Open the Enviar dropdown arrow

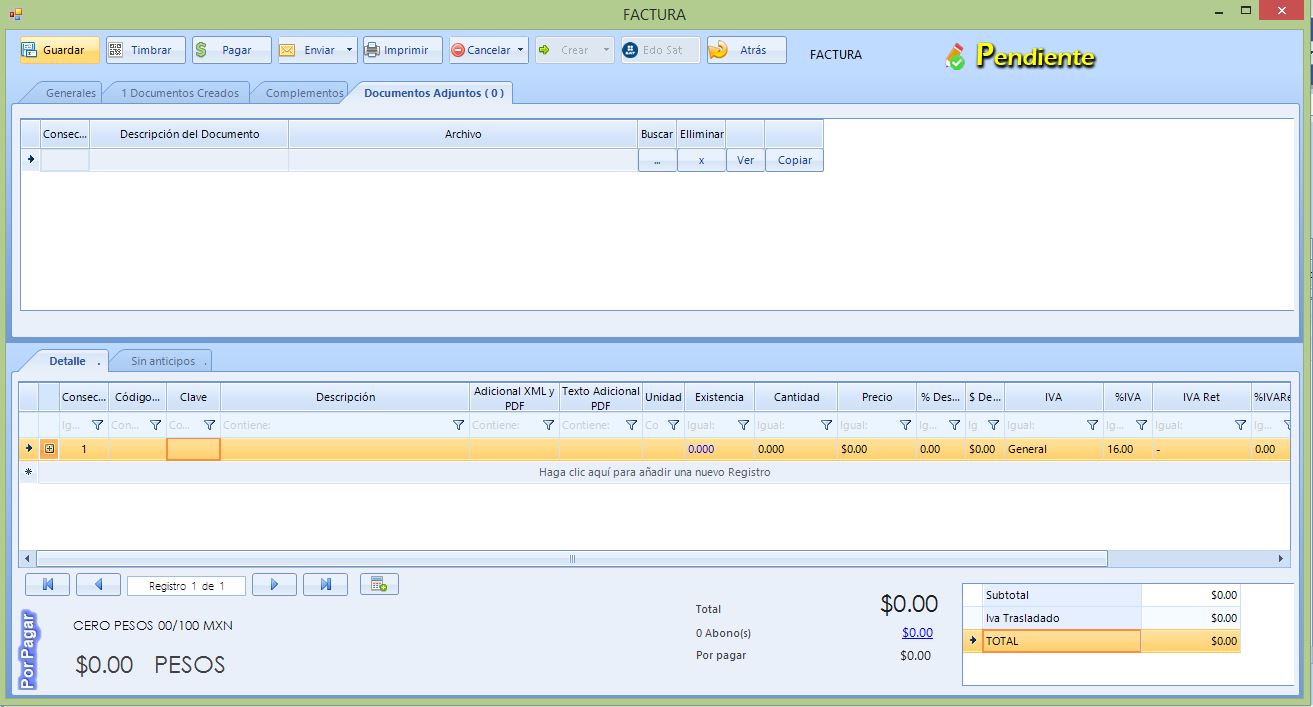(350, 50)
